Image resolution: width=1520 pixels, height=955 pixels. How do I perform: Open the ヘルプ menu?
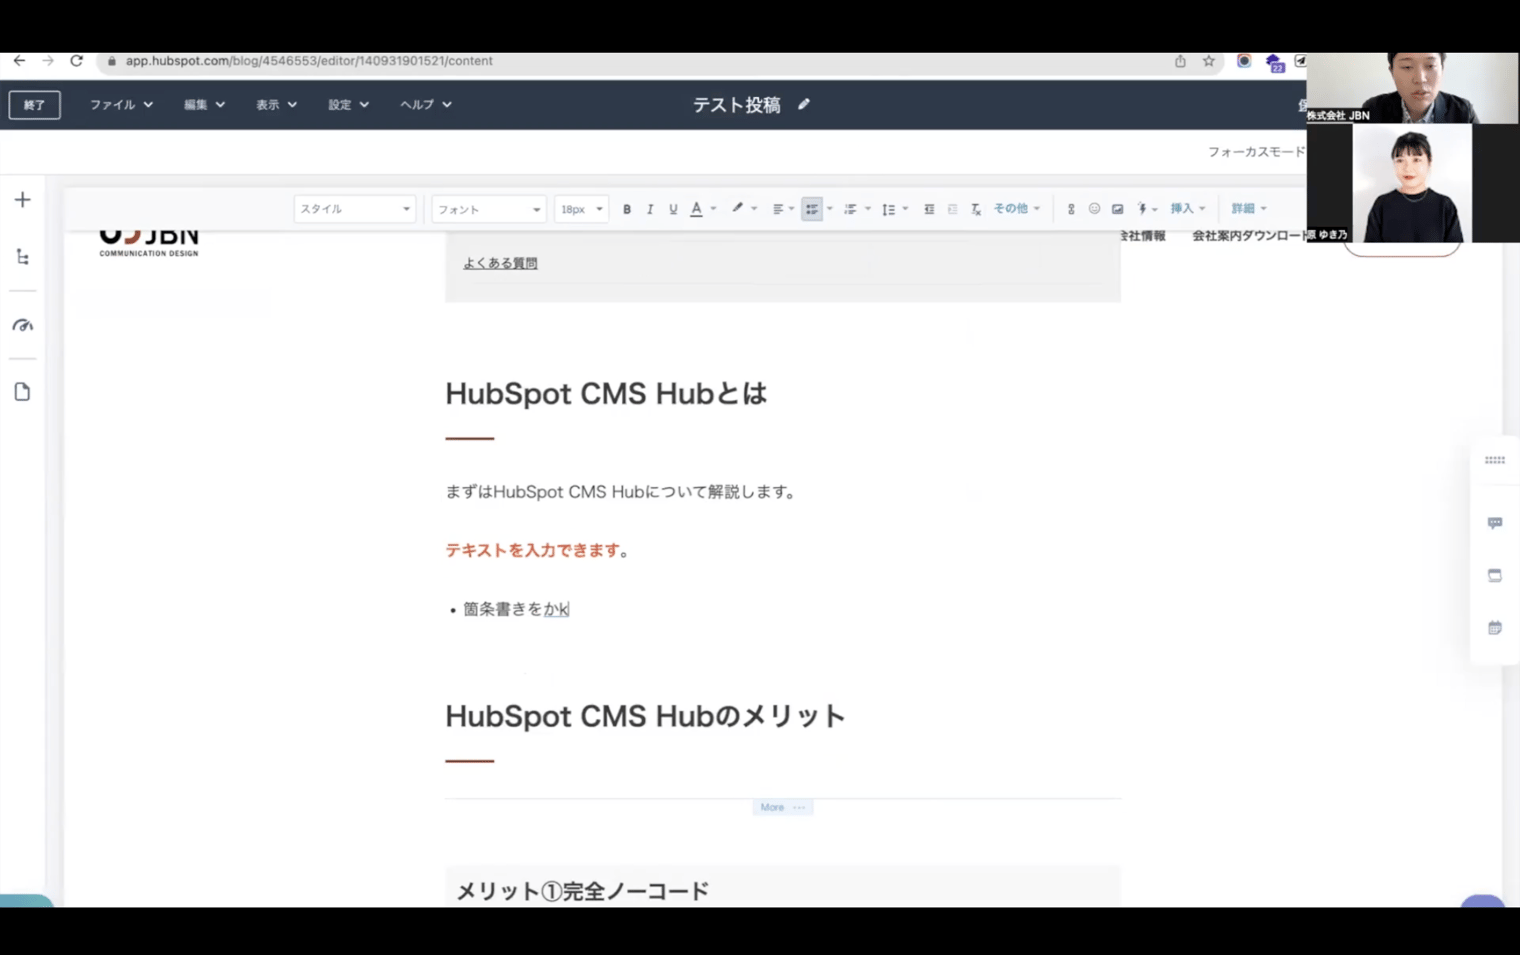426,104
